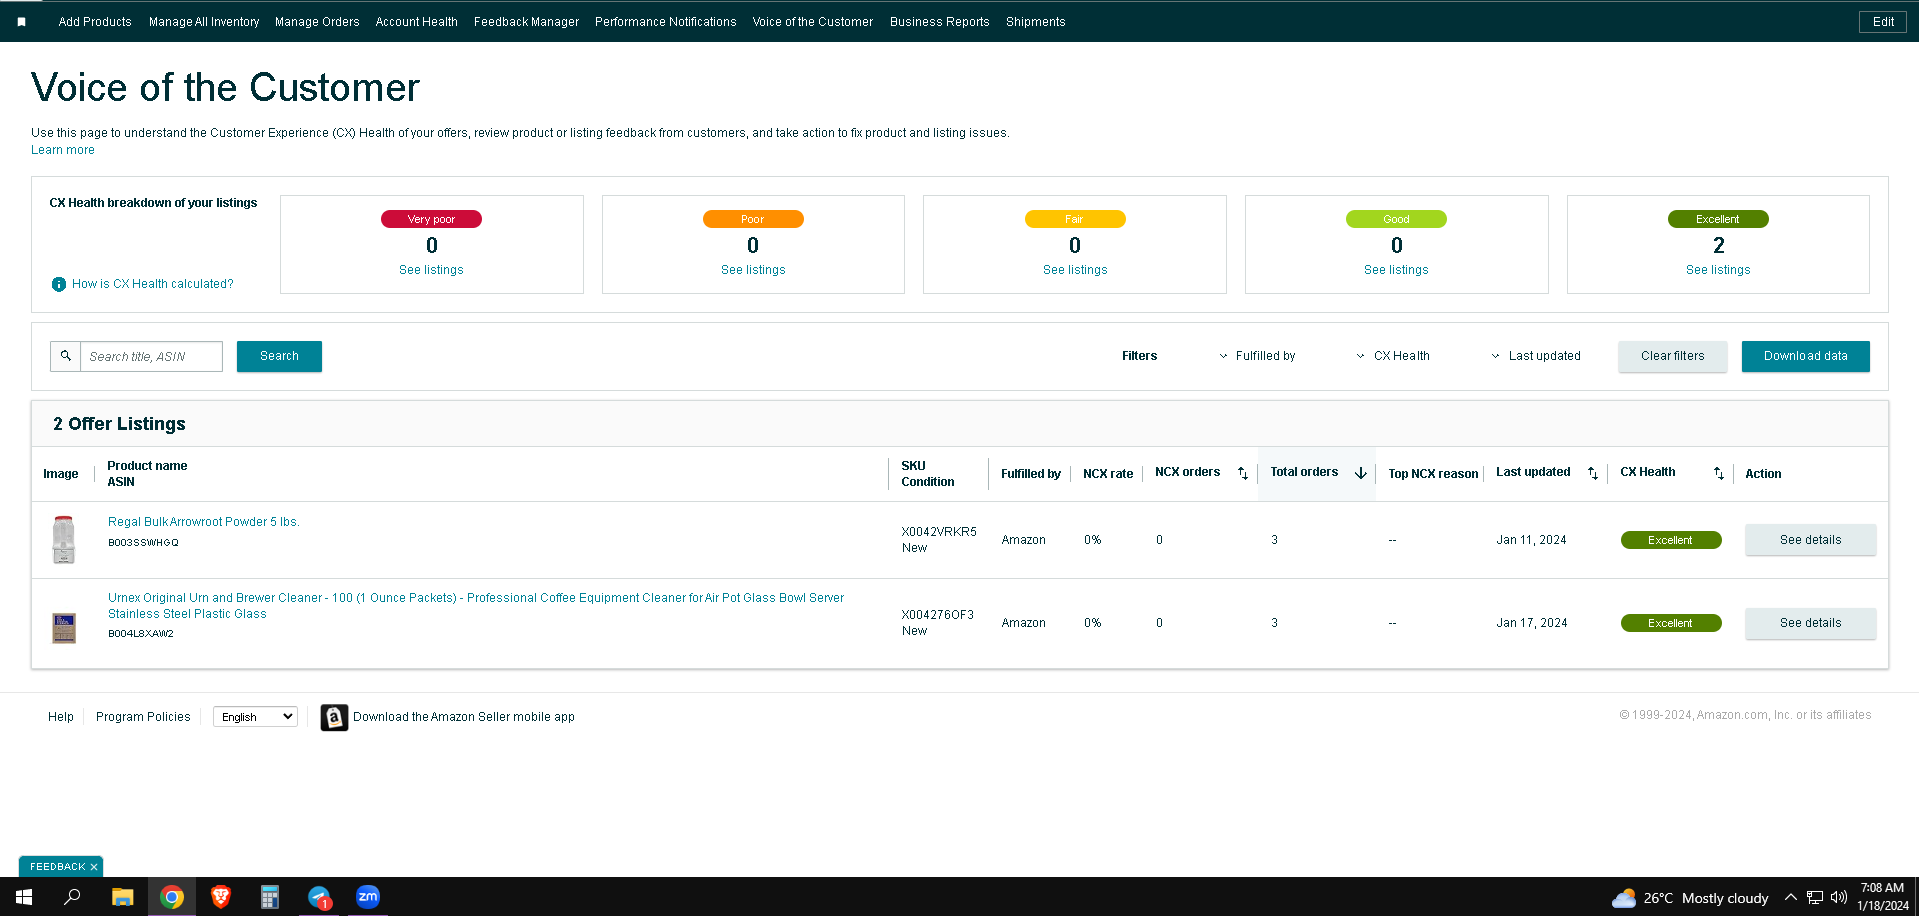The height and width of the screenshot is (916, 1919).
Task: Open the Urnex Original Urn and Brewer Cleaner link
Action: click(x=476, y=606)
